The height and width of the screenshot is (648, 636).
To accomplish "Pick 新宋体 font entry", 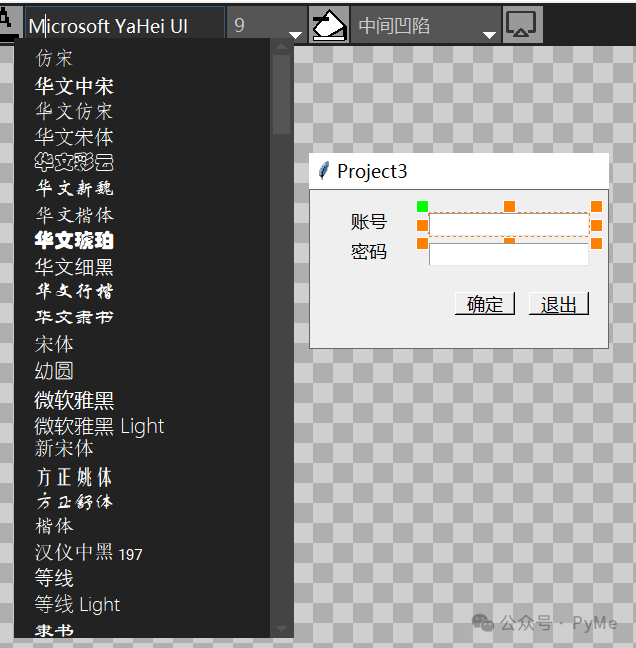I will 64,448.
